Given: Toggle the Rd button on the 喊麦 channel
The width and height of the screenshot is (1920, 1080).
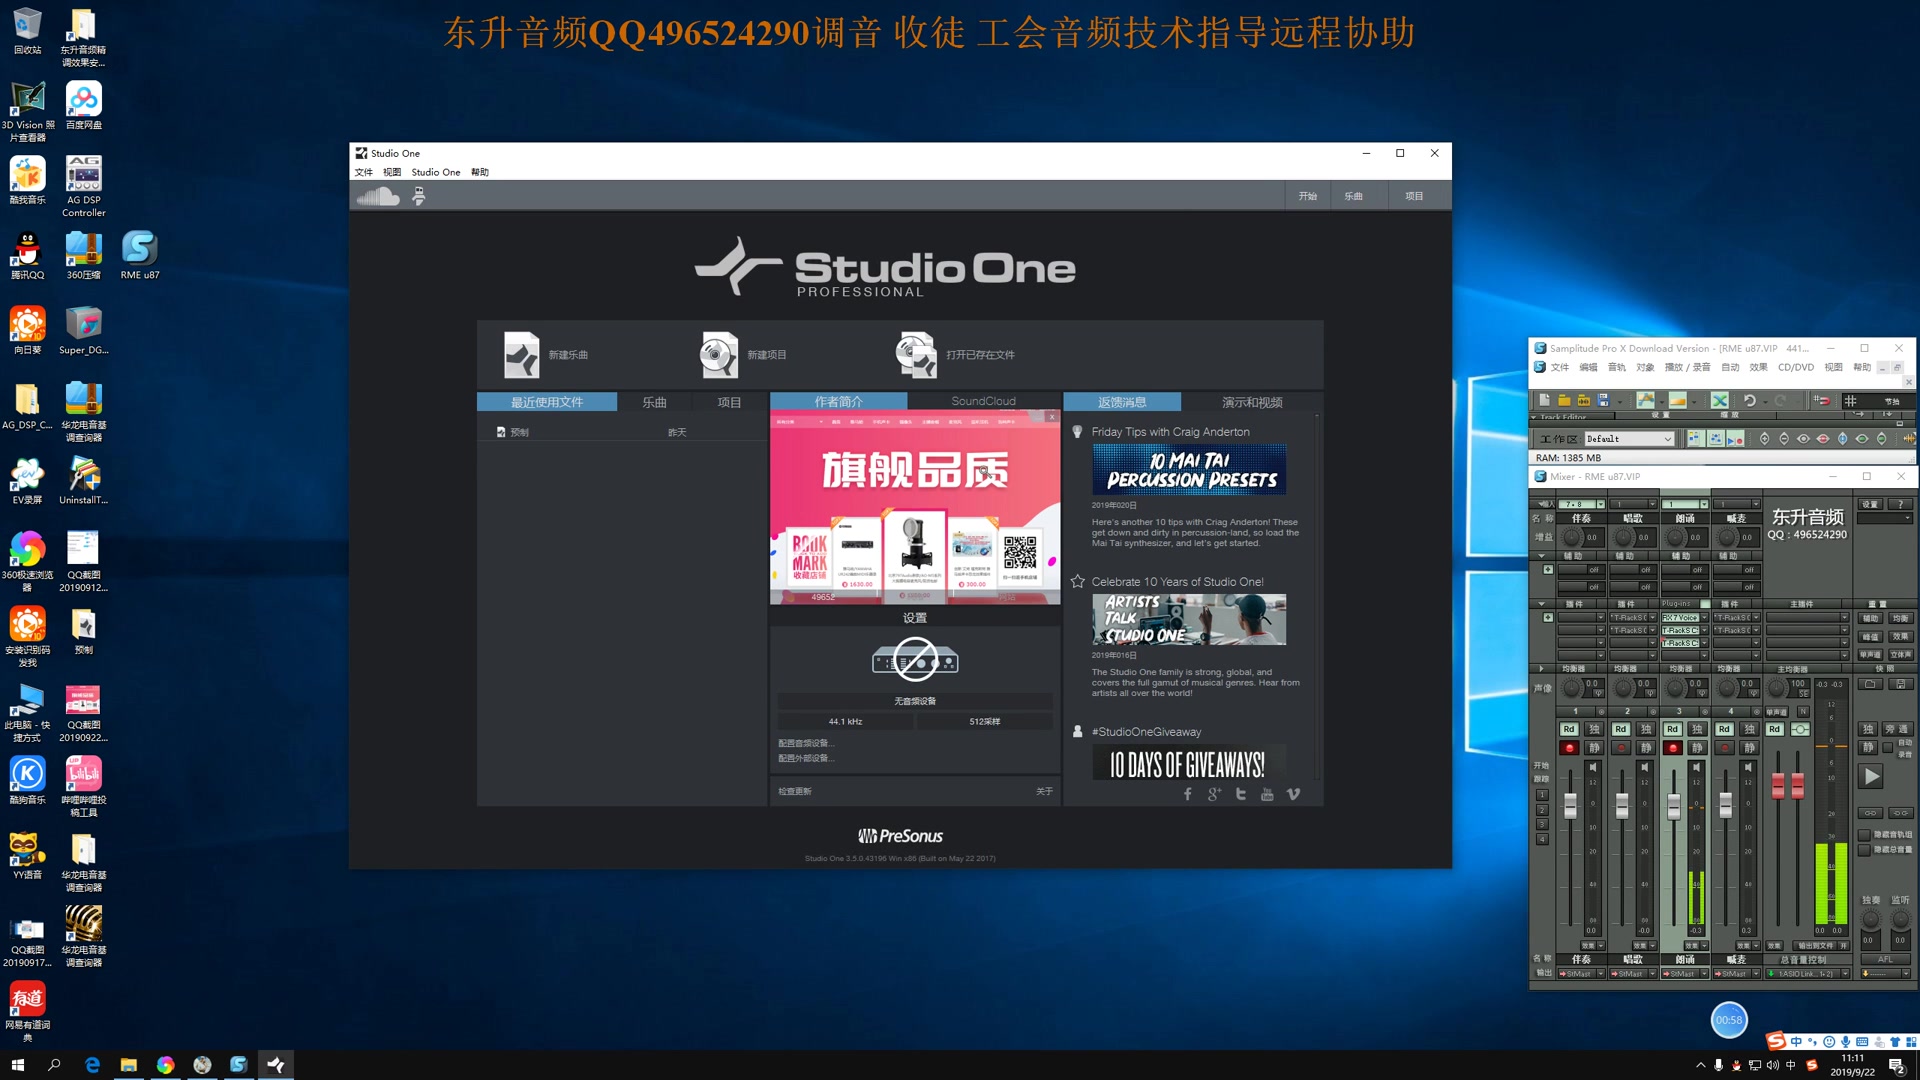Looking at the screenshot, I should point(1724,729).
